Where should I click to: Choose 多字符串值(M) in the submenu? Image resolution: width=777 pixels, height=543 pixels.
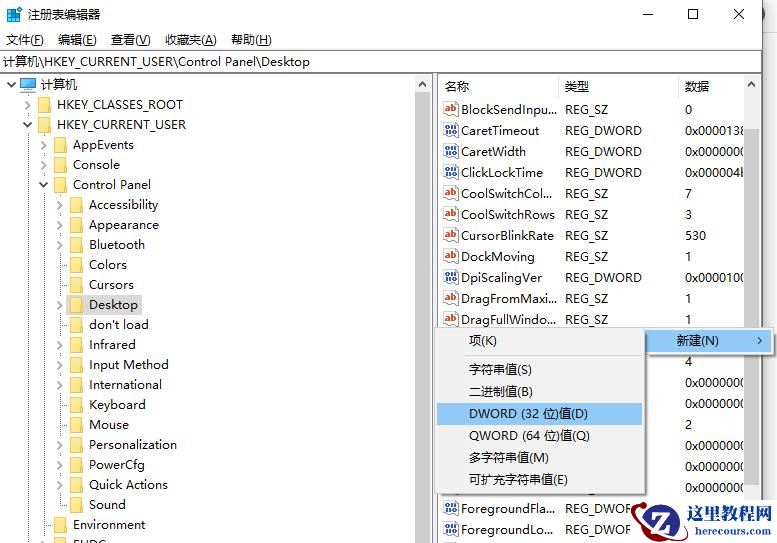tap(540, 457)
